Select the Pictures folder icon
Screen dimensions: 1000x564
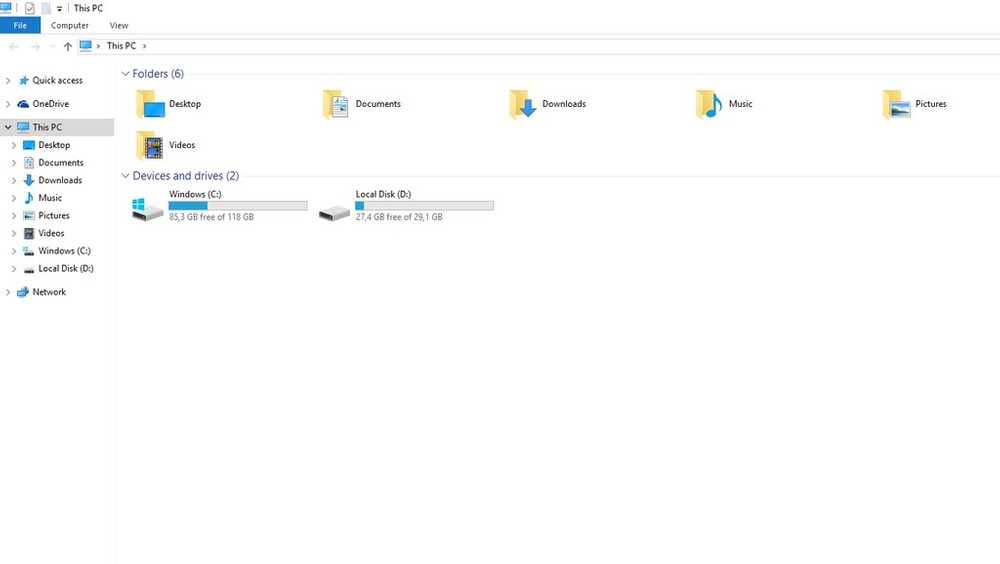point(896,104)
